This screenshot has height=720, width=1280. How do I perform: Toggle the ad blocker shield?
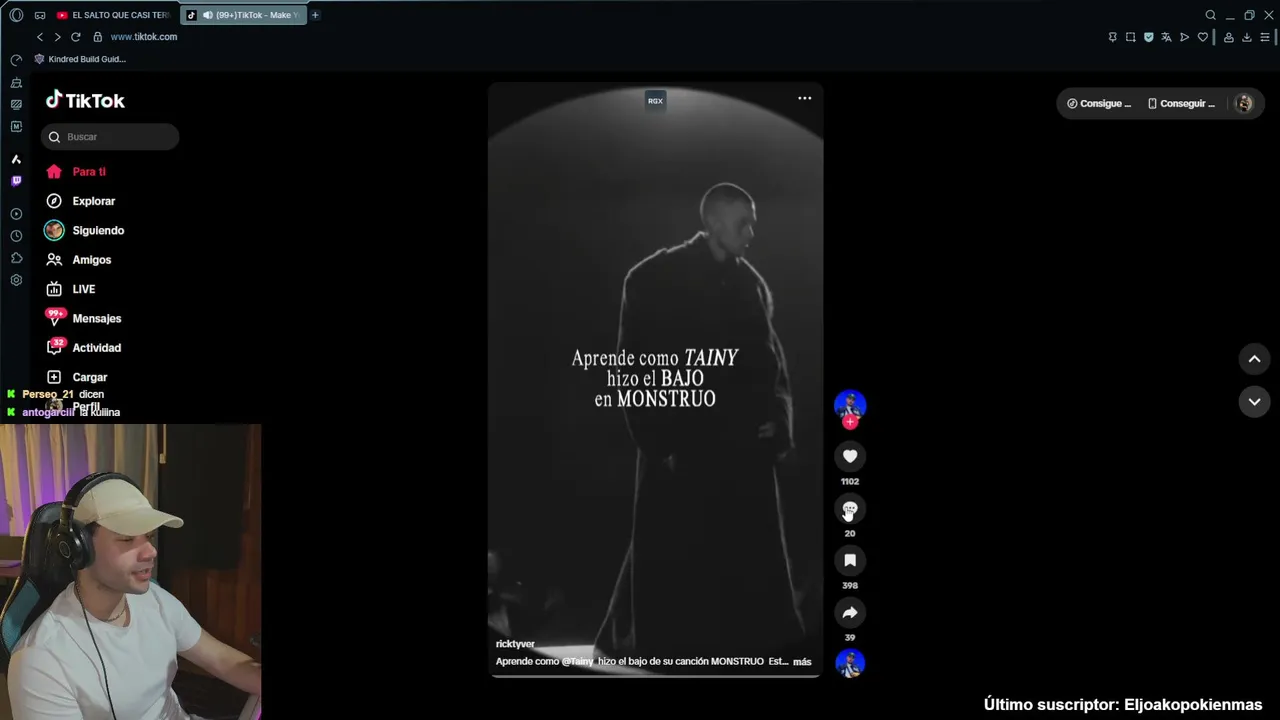pyautogui.click(x=1148, y=37)
